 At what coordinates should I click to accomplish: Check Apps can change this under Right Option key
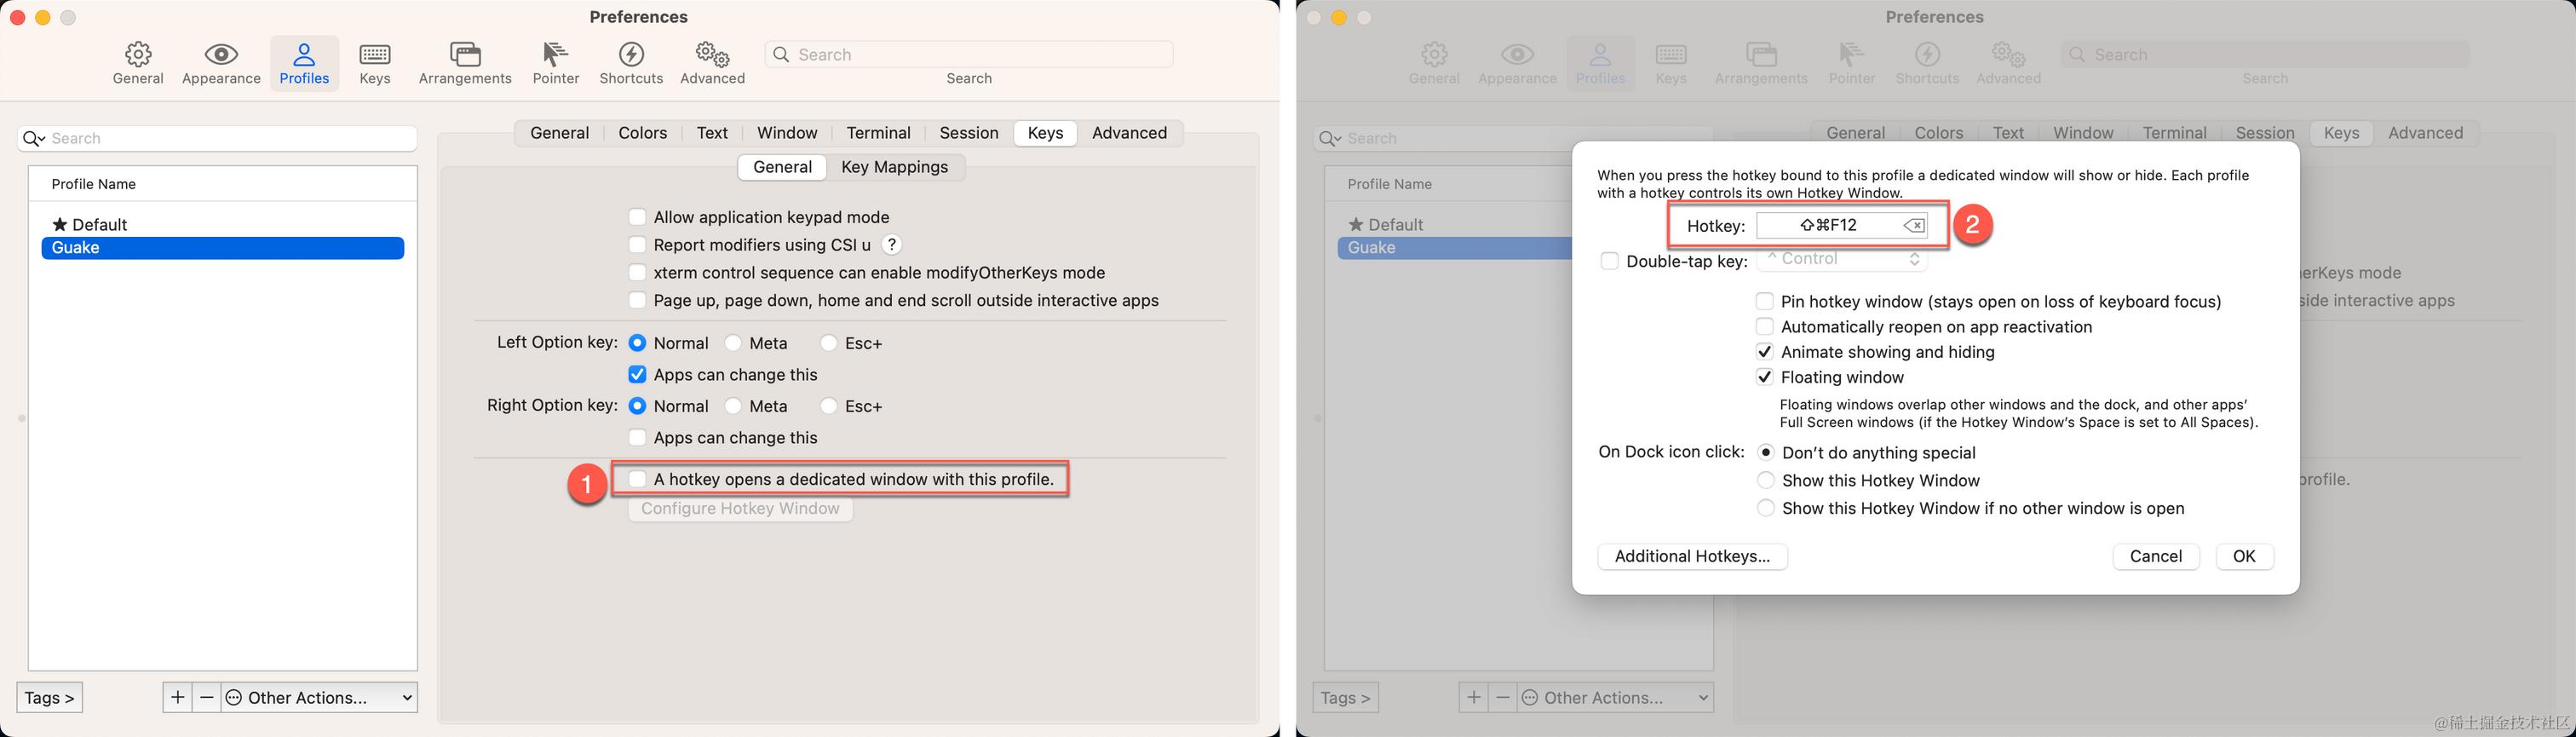coord(637,438)
